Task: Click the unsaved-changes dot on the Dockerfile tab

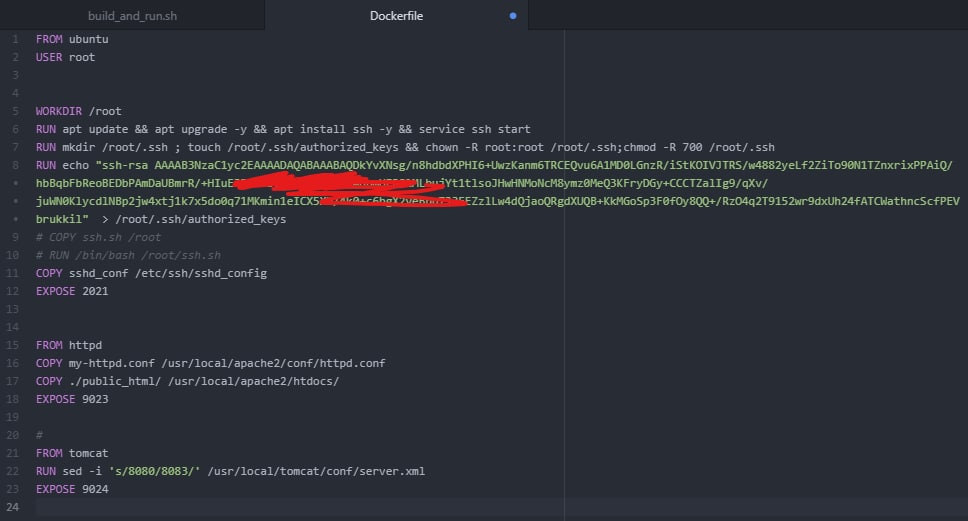Action: tap(513, 16)
